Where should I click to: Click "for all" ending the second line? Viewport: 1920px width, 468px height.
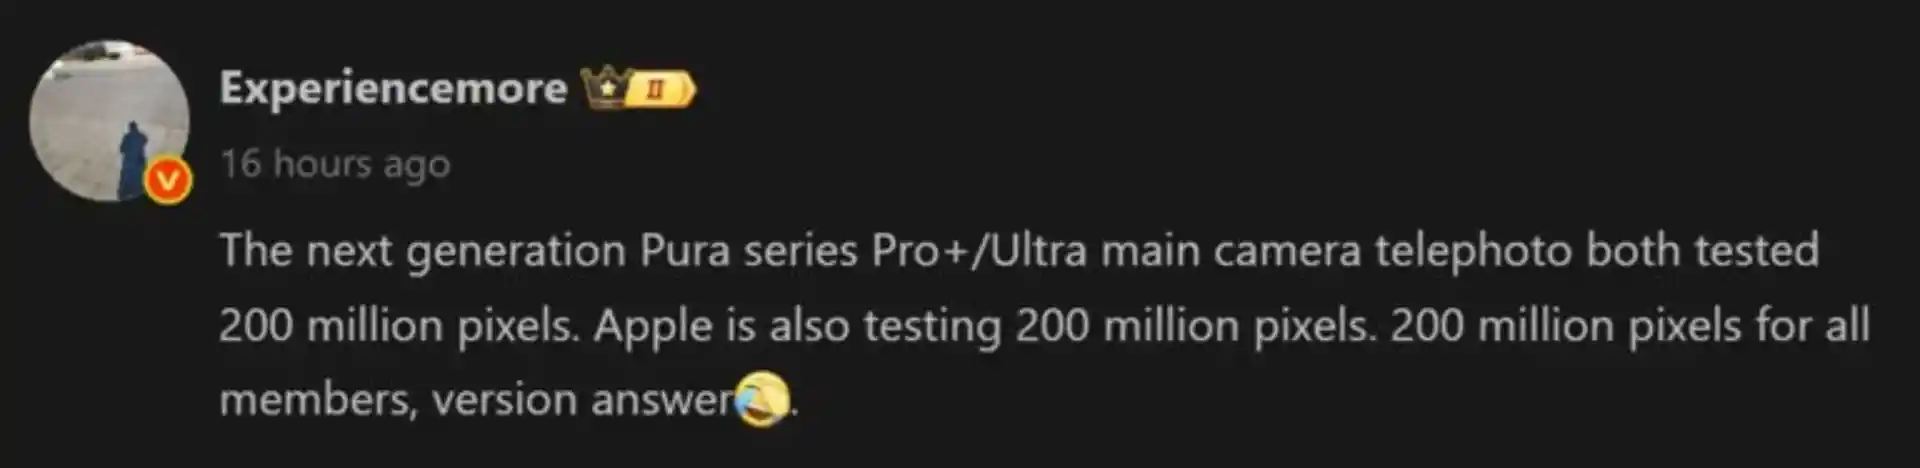pyautogui.click(x=1812, y=326)
